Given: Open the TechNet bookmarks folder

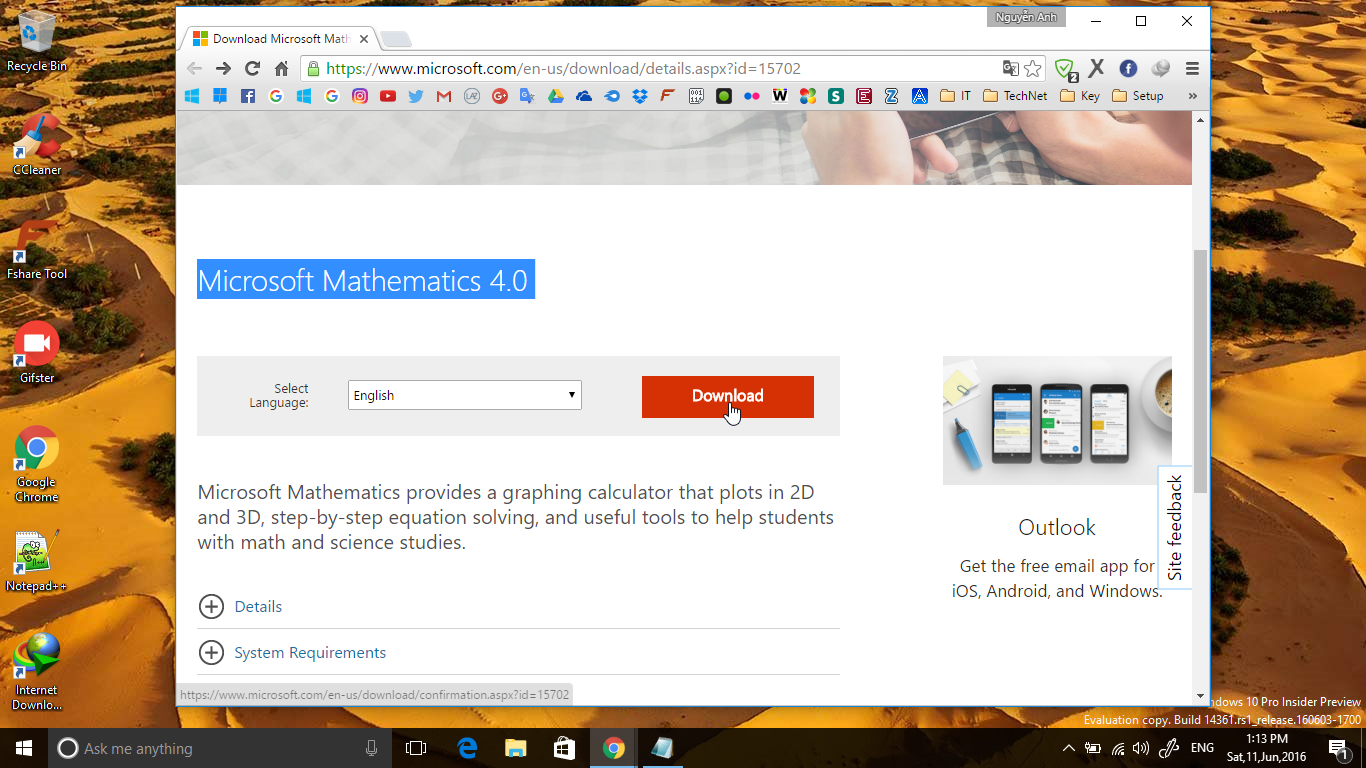Looking at the screenshot, I should click(1015, 96).
